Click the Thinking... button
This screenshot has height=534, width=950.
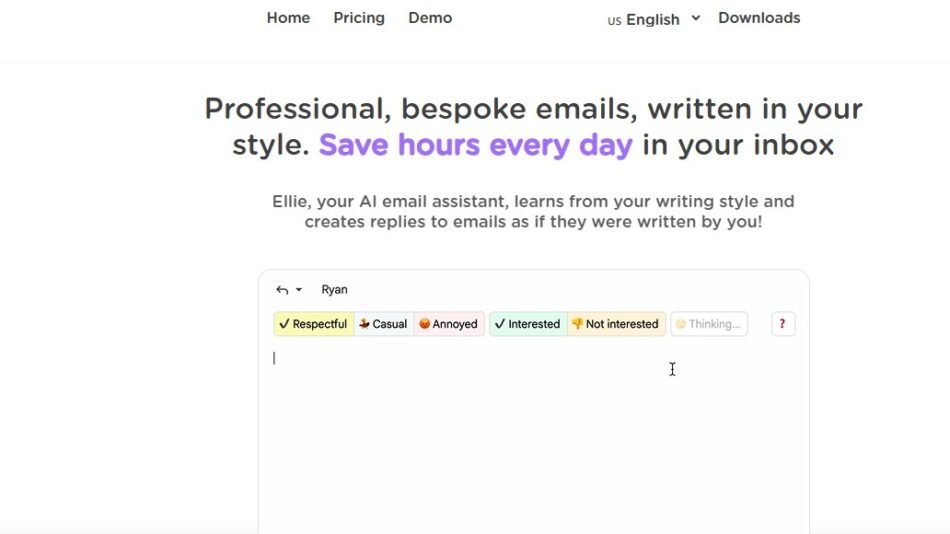(x=709, y=324)
